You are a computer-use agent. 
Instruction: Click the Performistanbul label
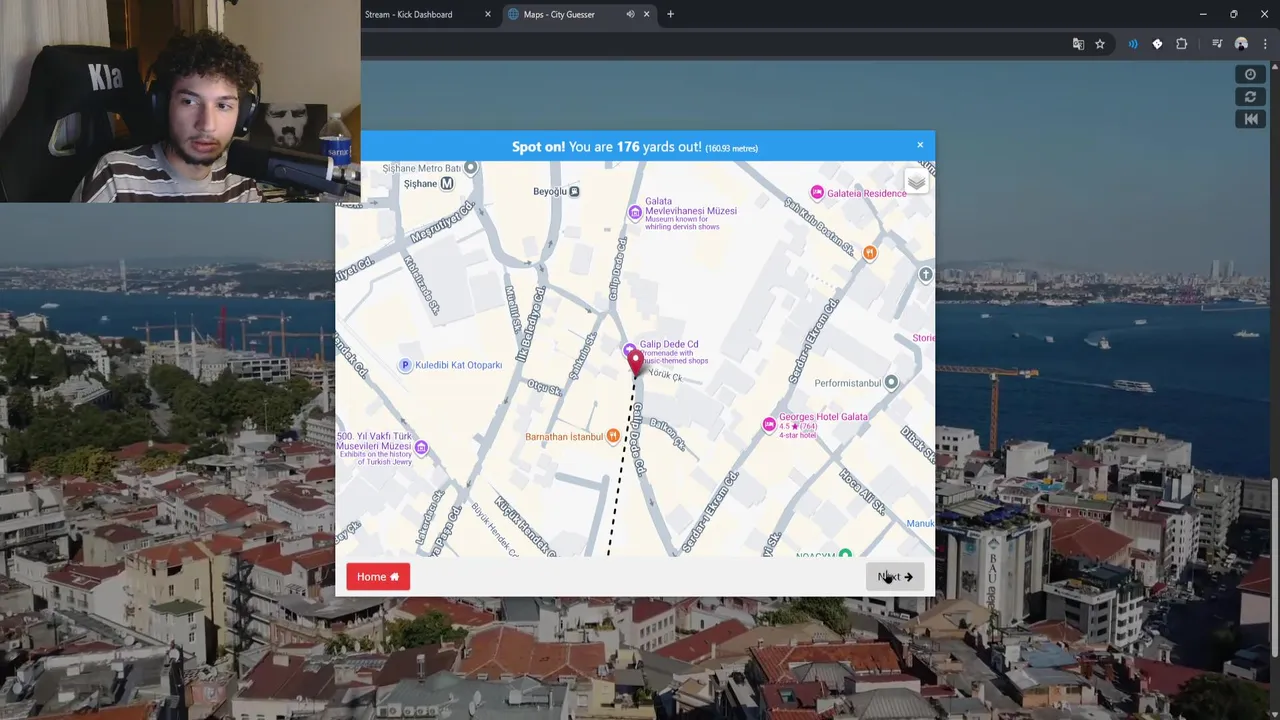[848, 383]
